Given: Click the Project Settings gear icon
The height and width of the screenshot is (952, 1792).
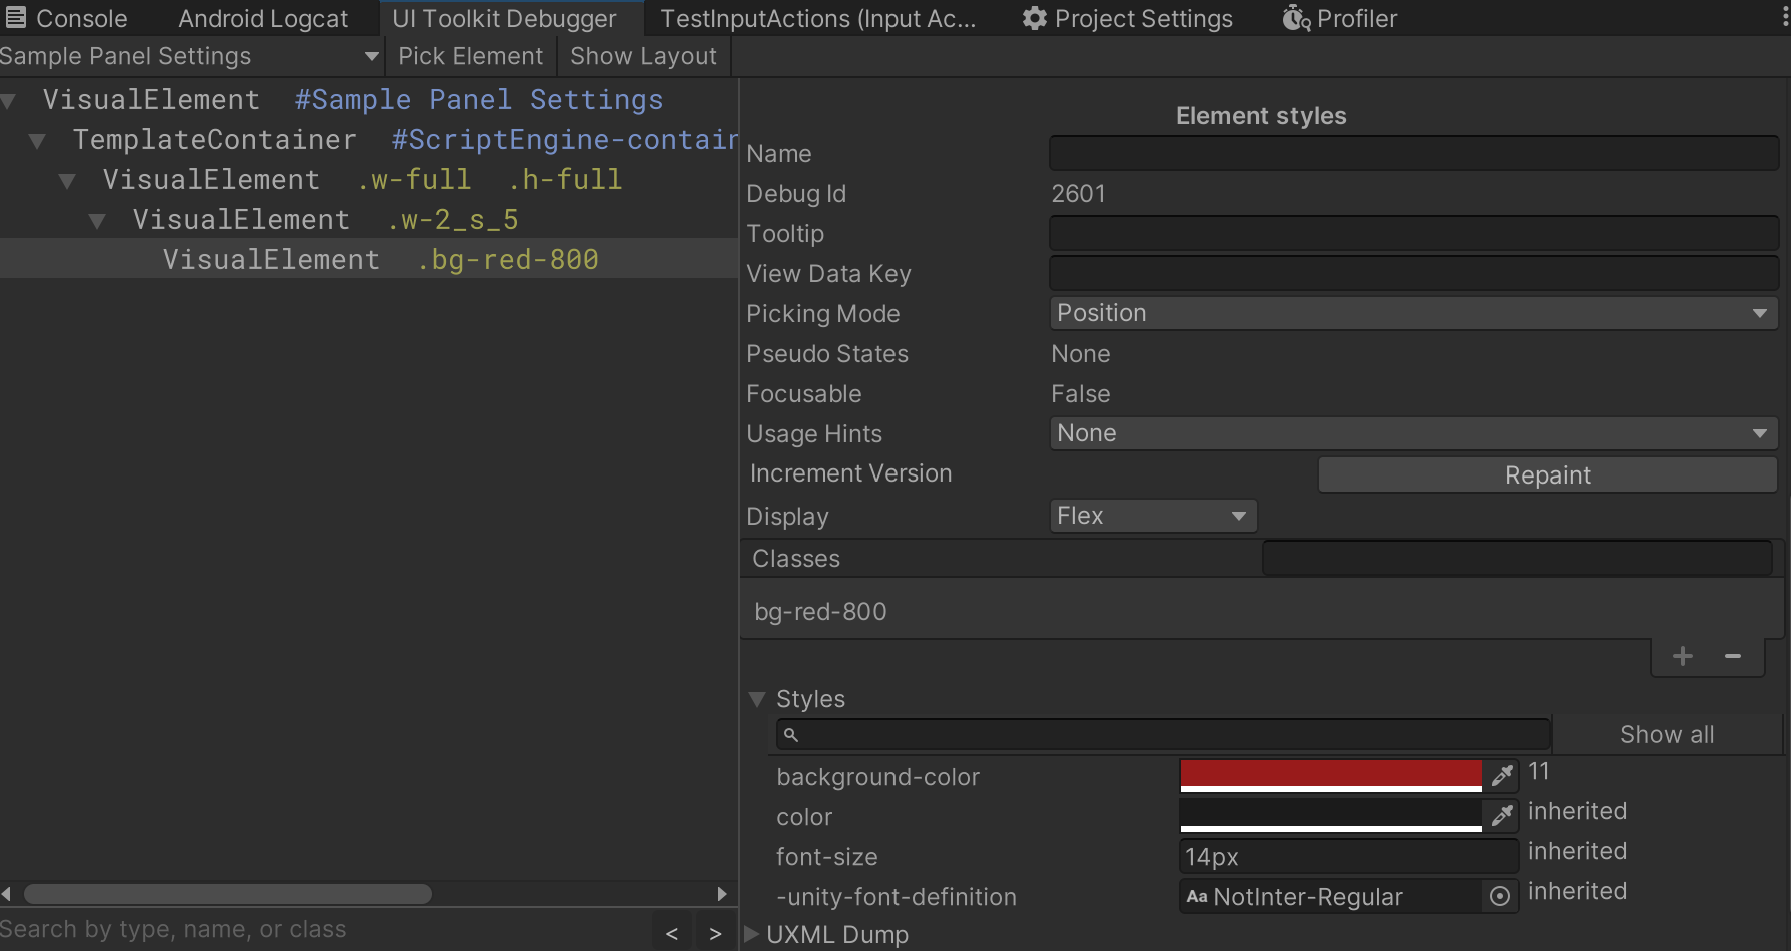Looking at the screenshot, I should click(x=1034, y=18).
